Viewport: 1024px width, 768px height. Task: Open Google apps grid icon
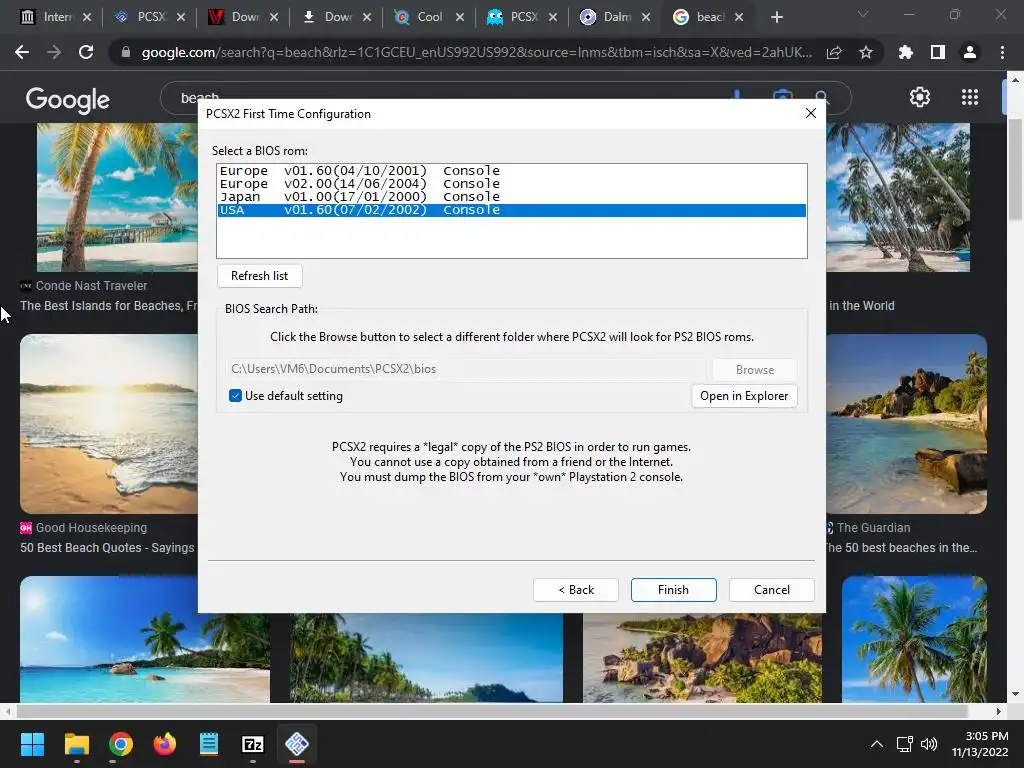pos(970,97)
